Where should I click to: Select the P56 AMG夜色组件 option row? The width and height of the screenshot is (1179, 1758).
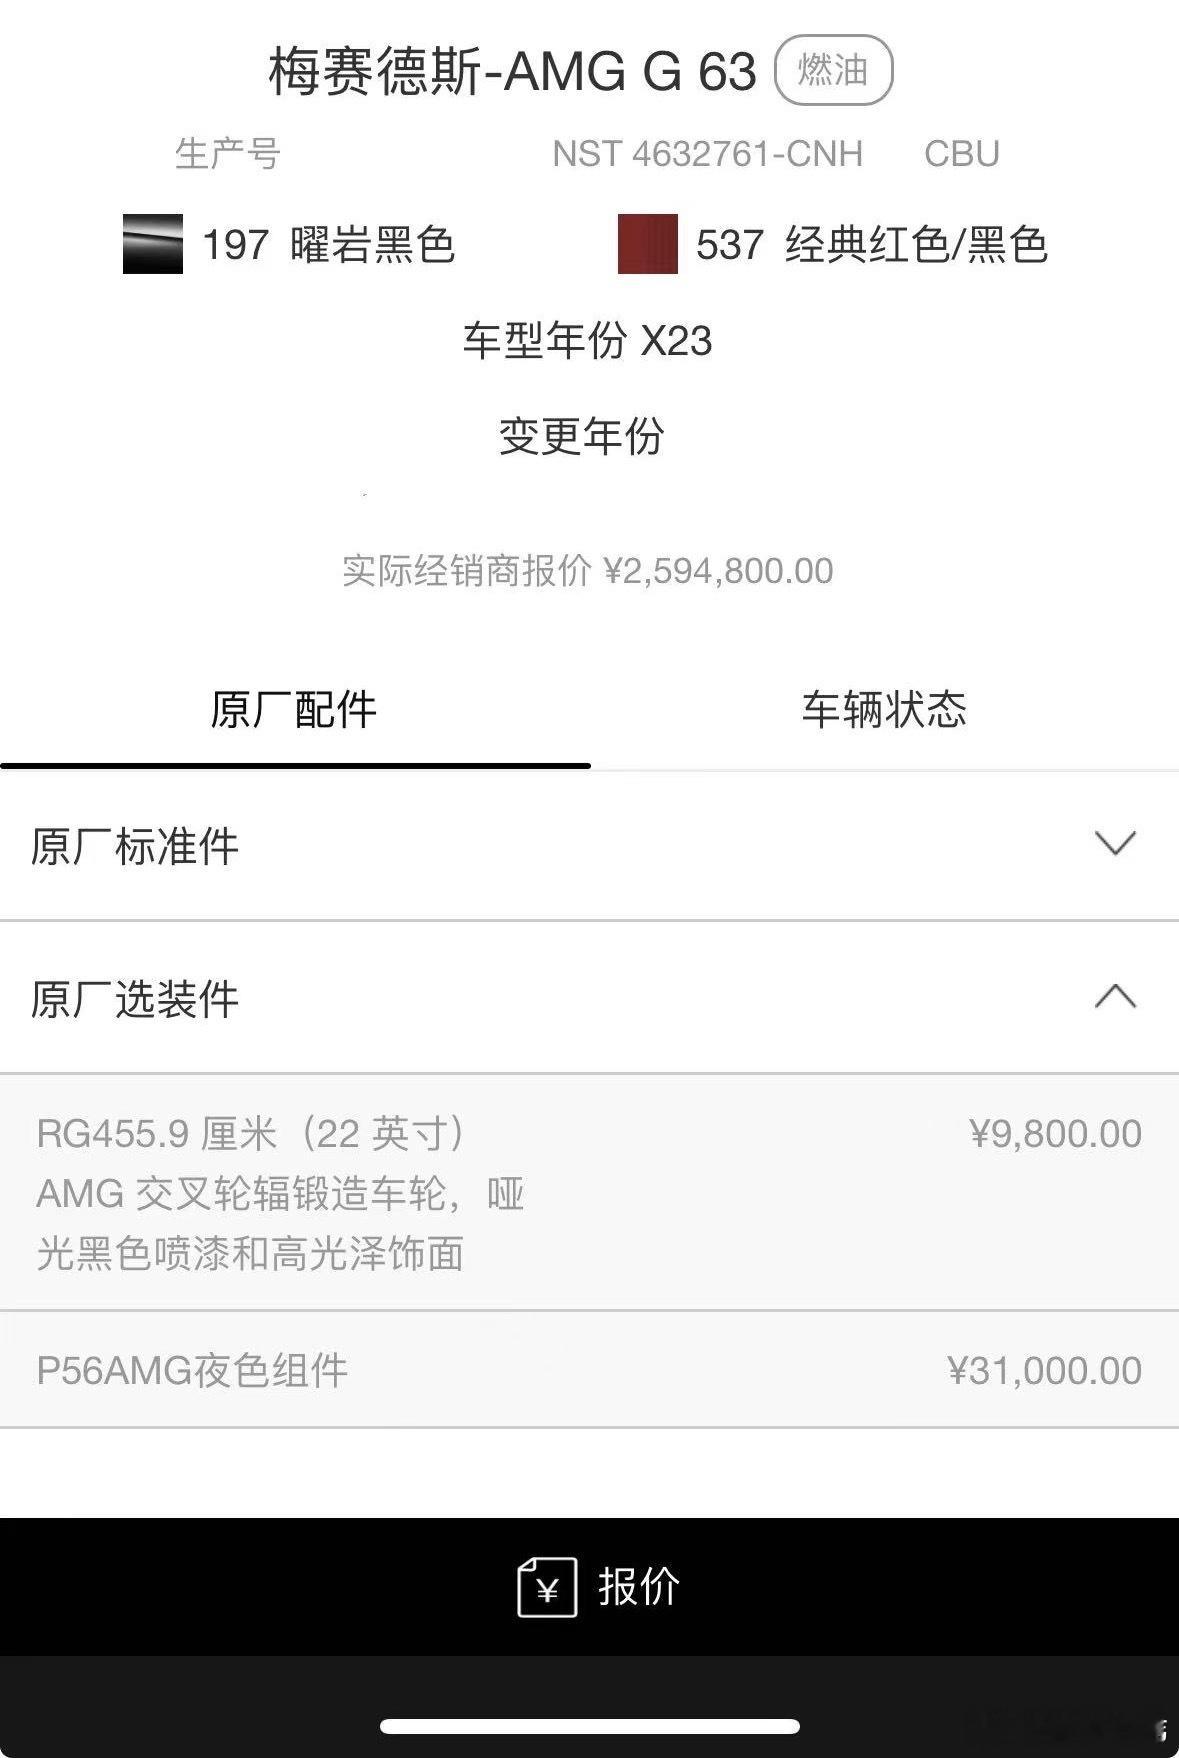(589, 1370)
